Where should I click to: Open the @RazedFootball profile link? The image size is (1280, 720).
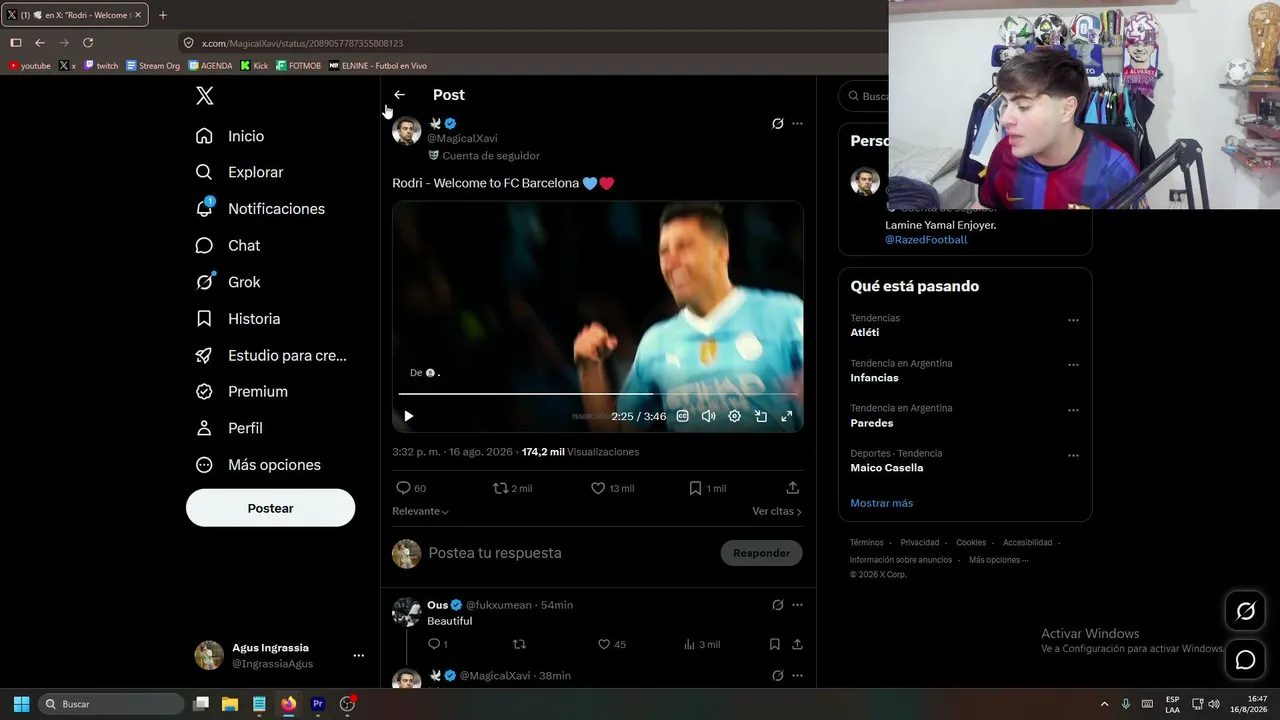[x=926, y=240]
